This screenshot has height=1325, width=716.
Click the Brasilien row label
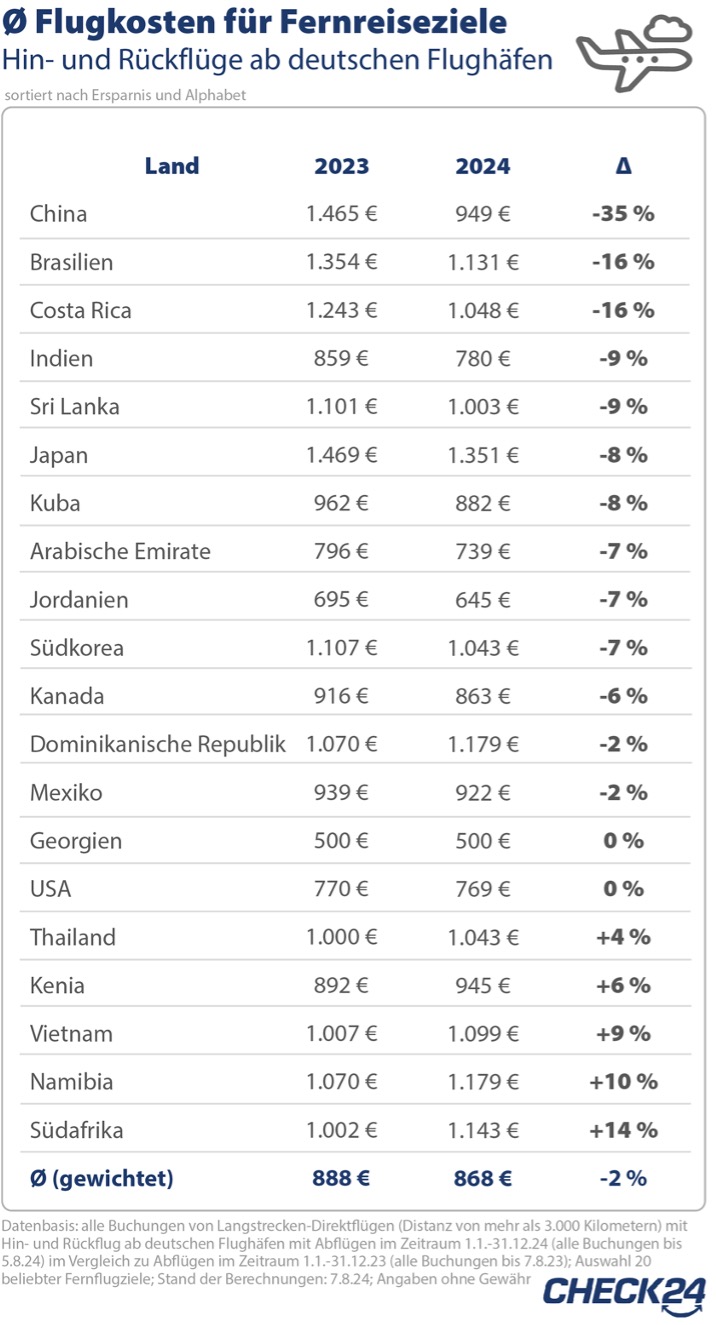(71, 262)
